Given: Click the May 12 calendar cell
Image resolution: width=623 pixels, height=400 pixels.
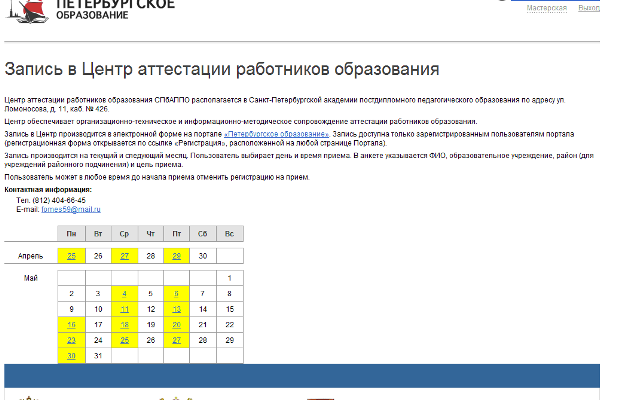Looking at the screenshot, I should pyautogui.click(x=151, y=309).
